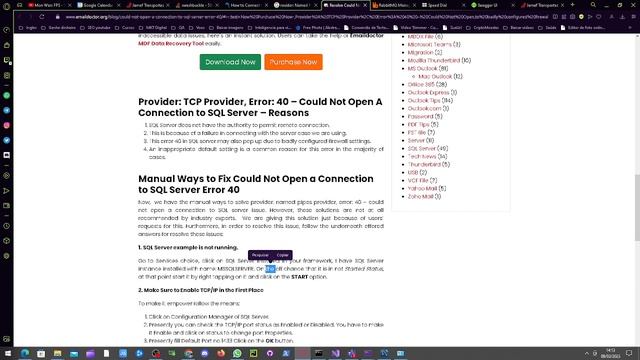Image resolution: width=640 pixels, height=360 pixels.
Task: Open the Mac Outlook subcategory link
Action: (x=435, y=76)
